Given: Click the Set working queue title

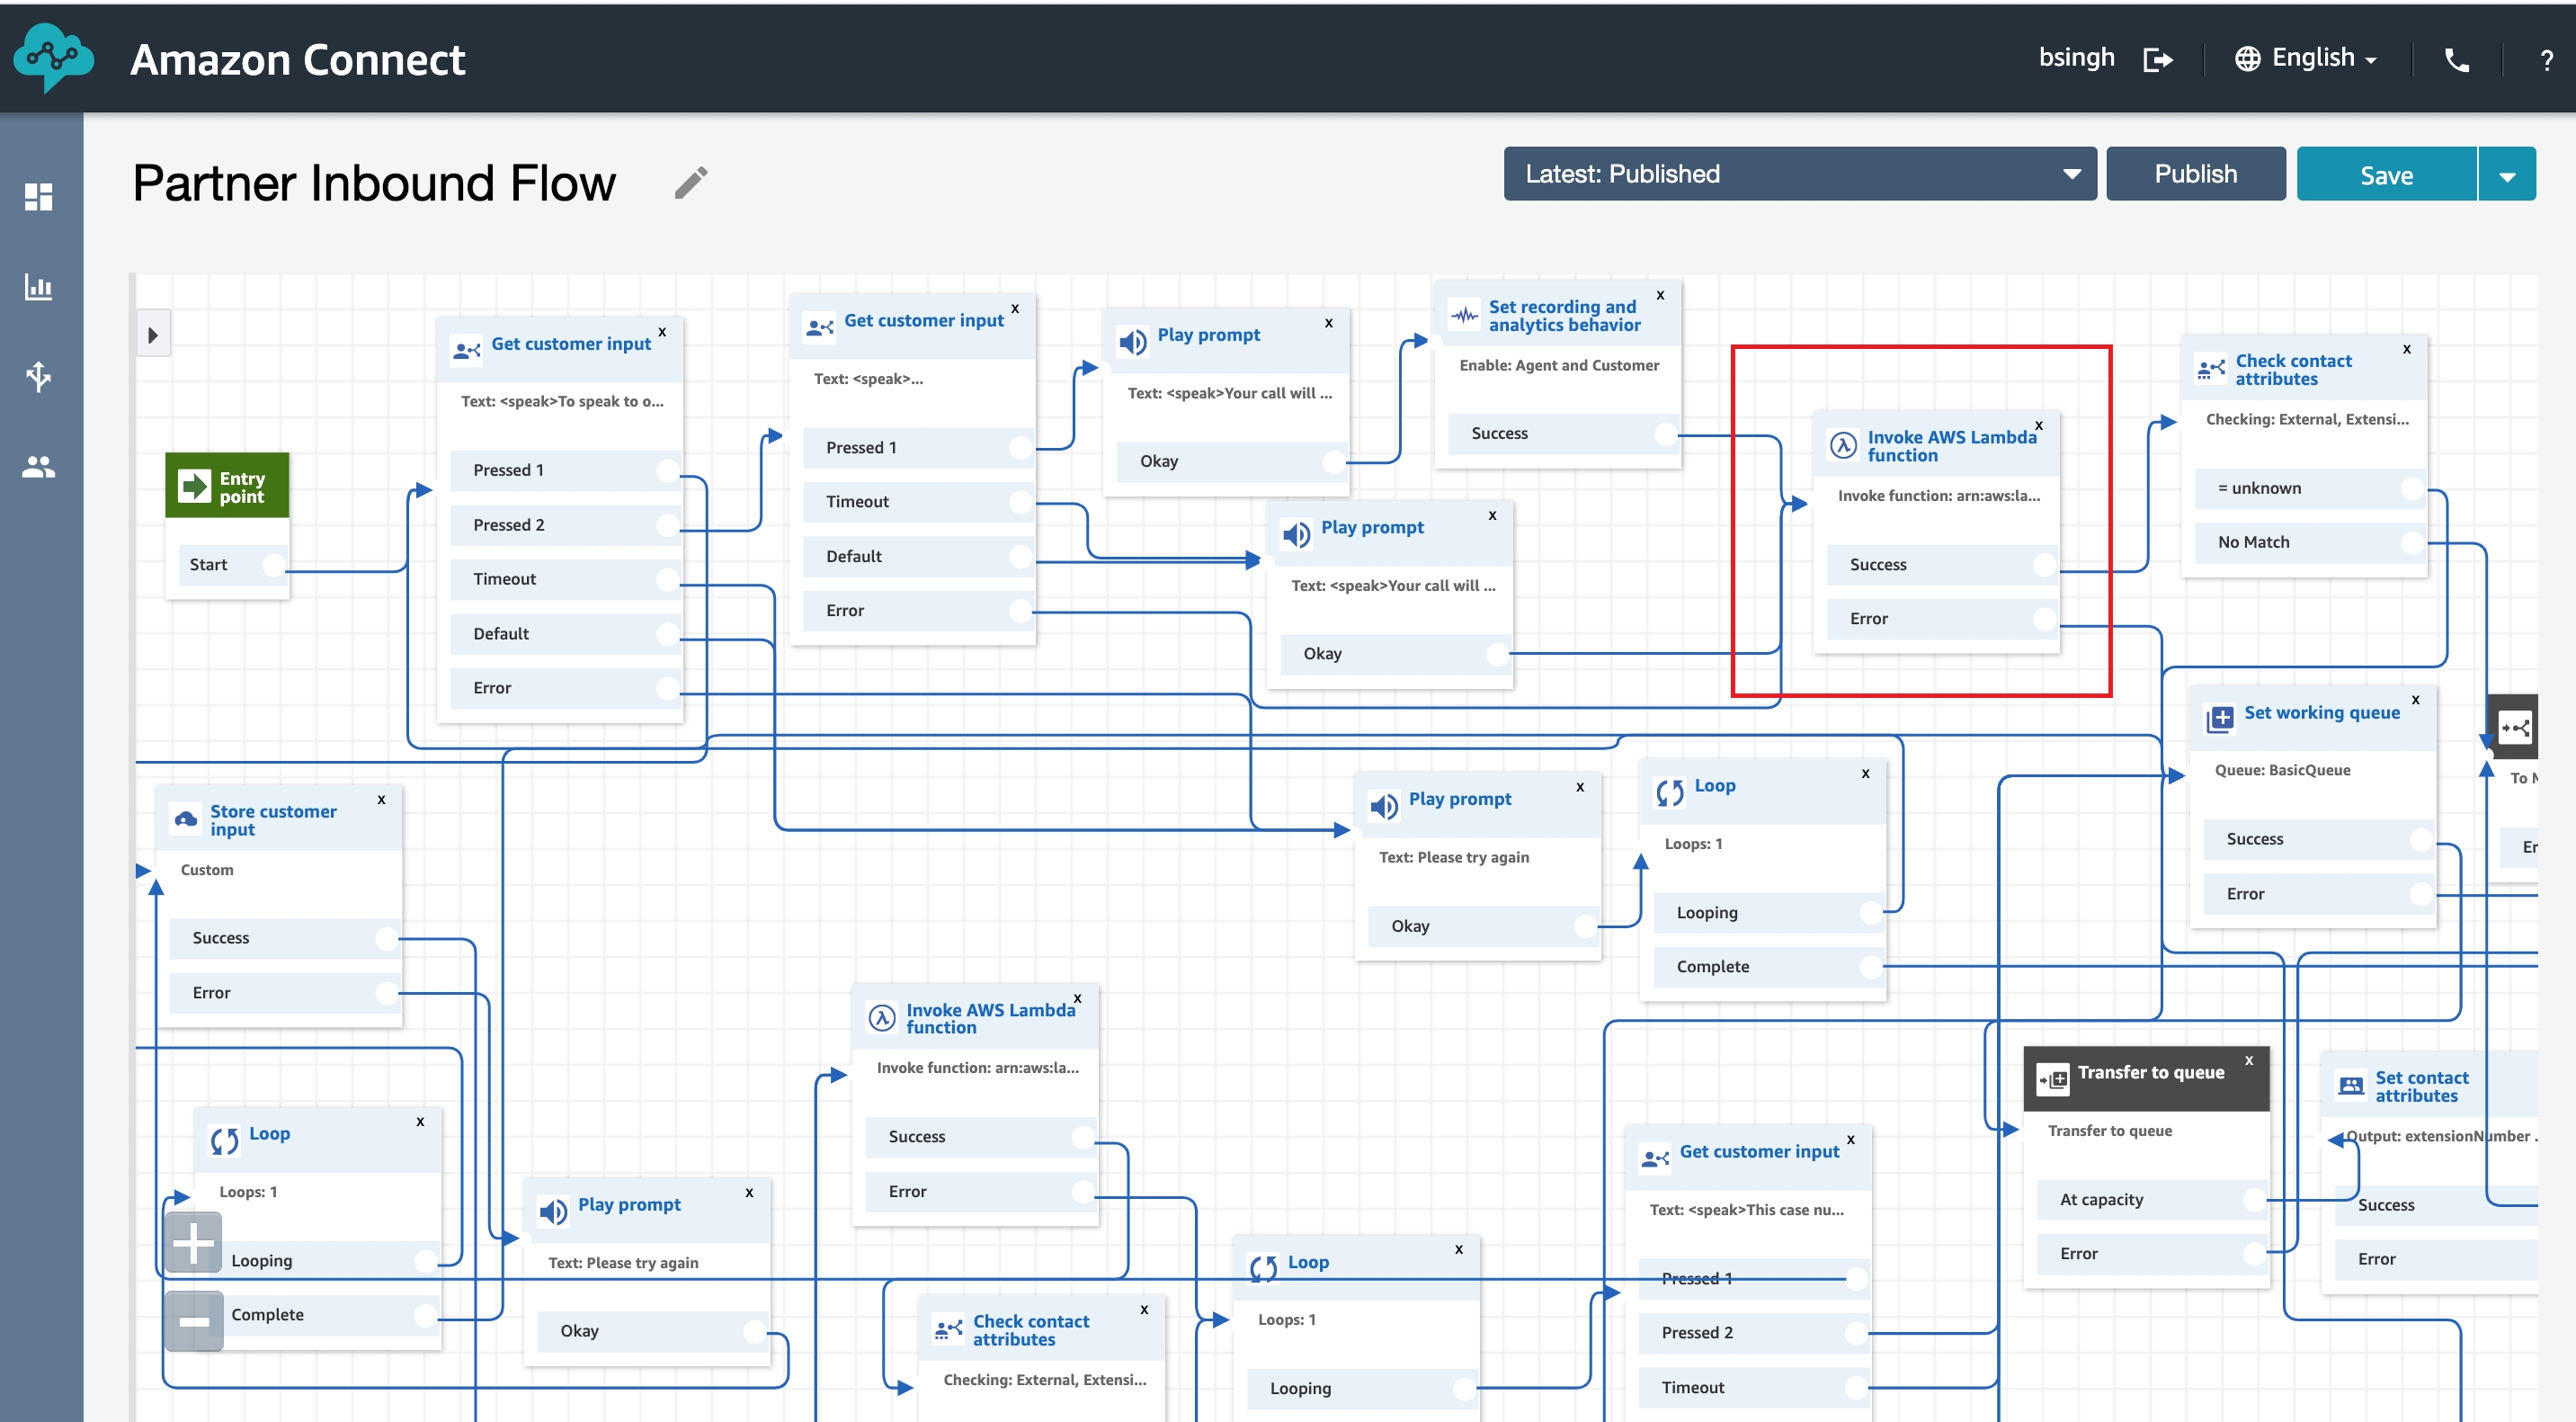Looking at the screenshot, I should point(2322,712).
